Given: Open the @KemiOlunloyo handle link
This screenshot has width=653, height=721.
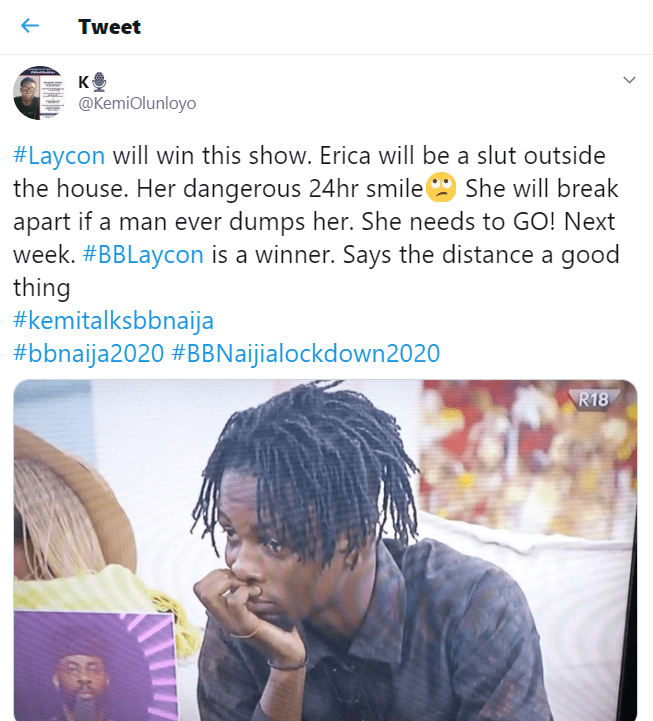Looking at the screenshot, I should tap(137, 103).
